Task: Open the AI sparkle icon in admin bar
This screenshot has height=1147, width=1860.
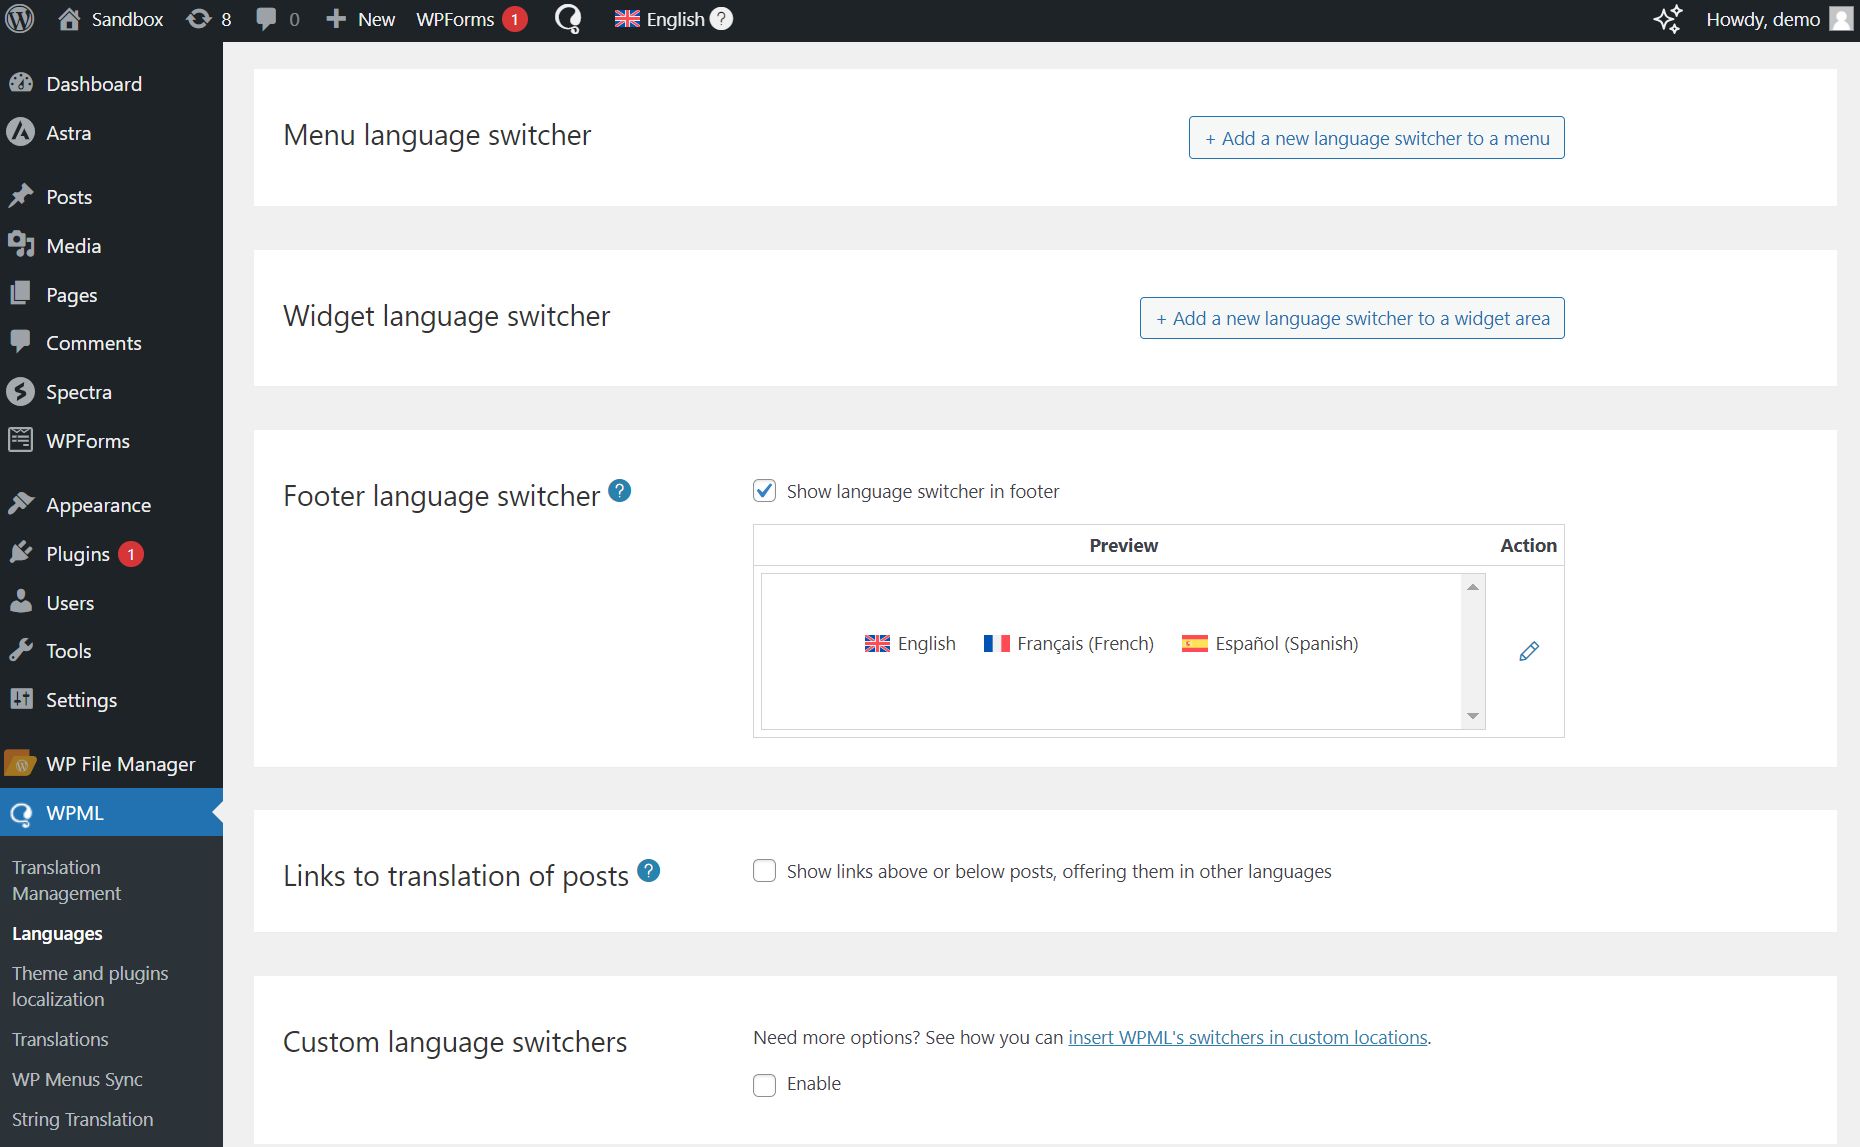Action: coord(1667,19)
